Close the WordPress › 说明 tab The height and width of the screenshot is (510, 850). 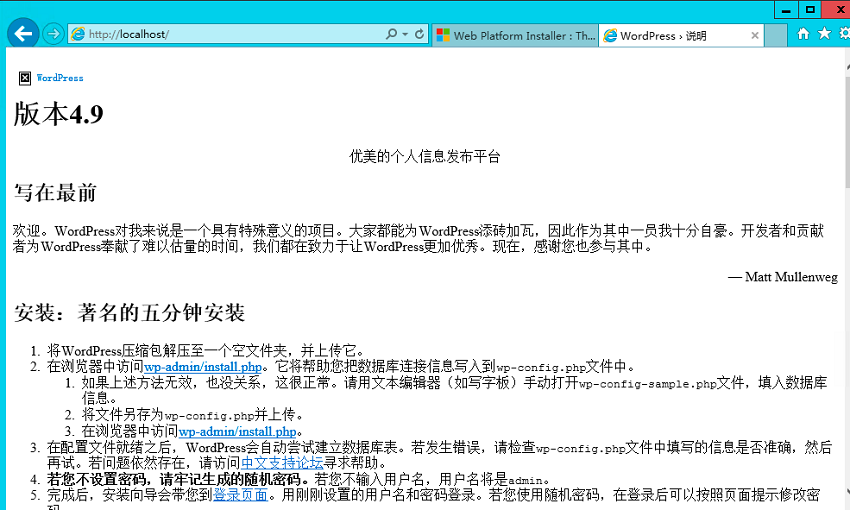click(x=755, y=36)
